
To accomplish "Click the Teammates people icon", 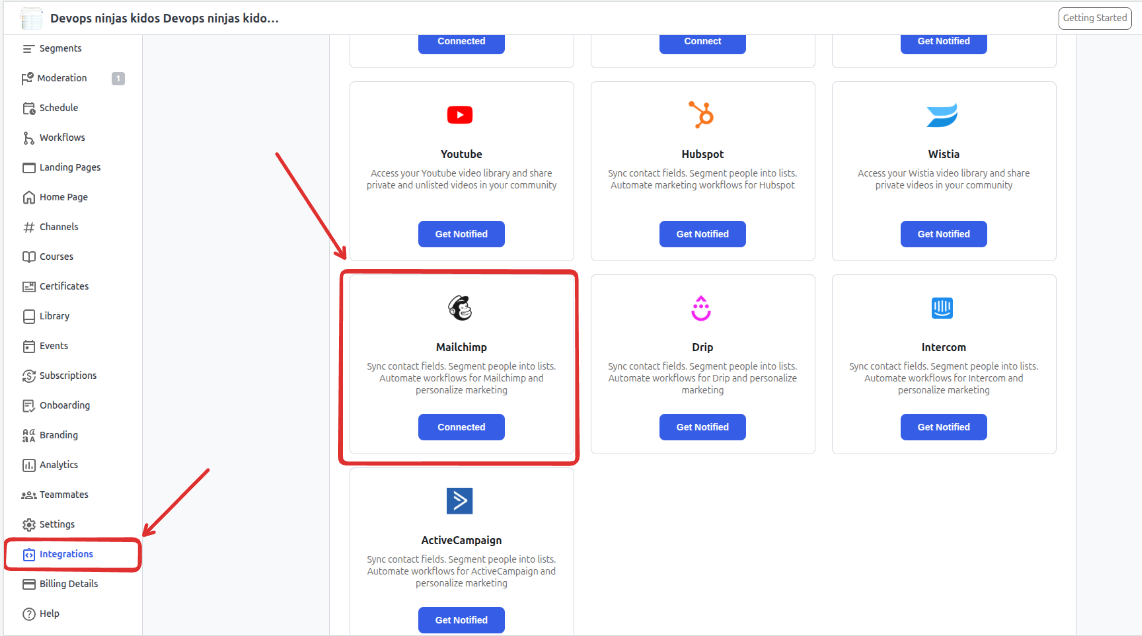I will coord(28,495).
